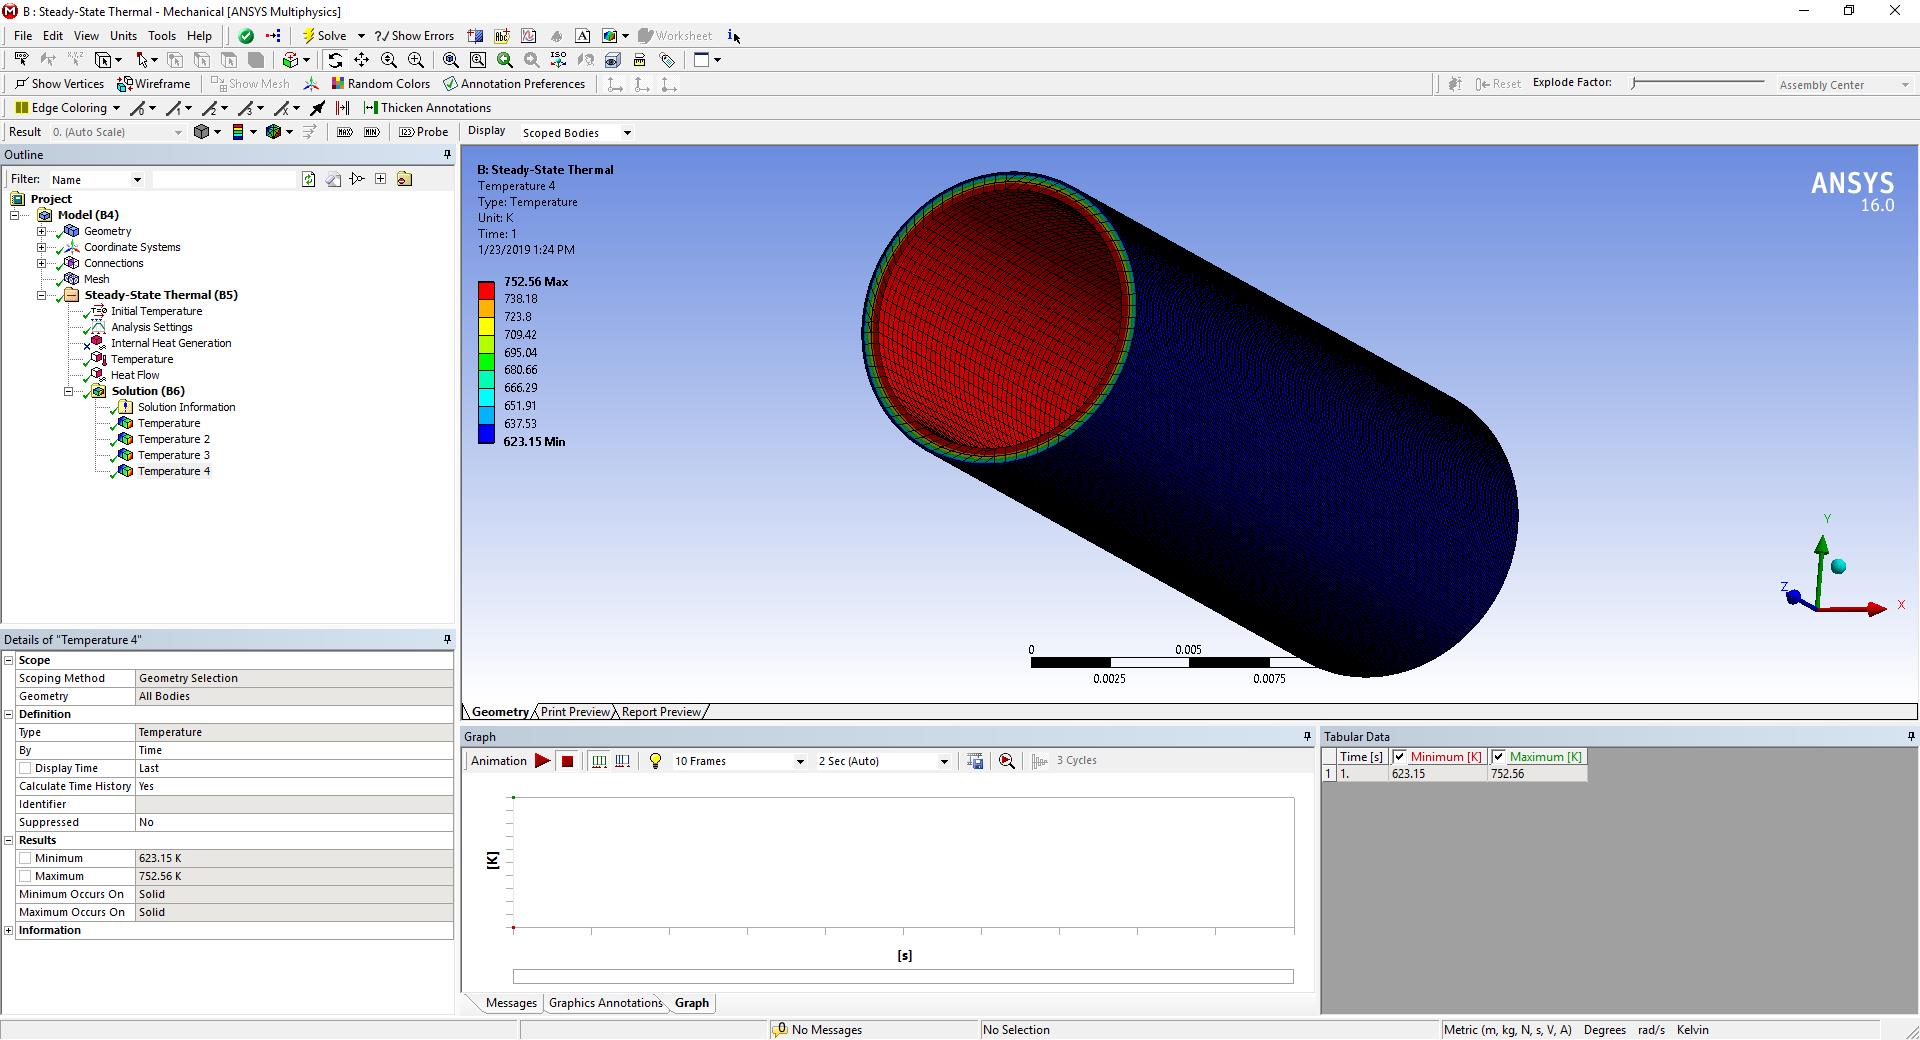Export animation video file icon

tap(975, 761)
